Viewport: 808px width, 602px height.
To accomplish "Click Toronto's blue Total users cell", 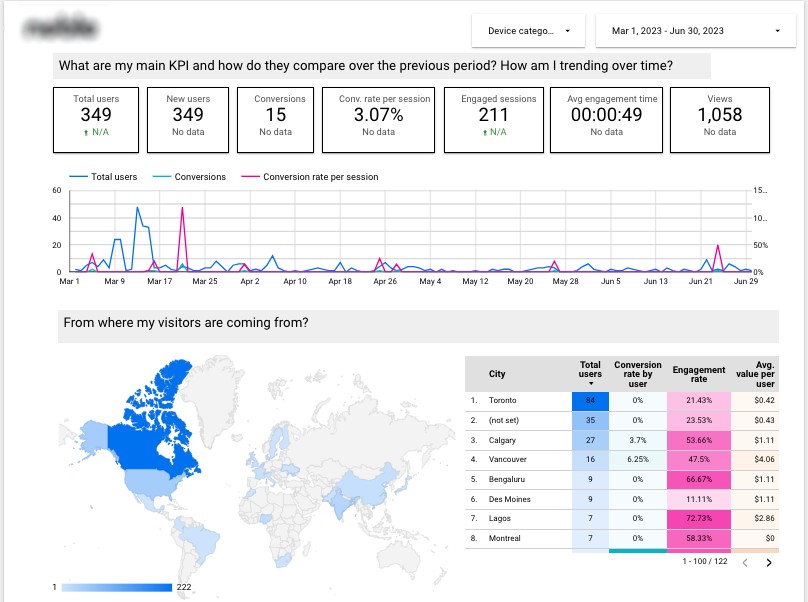I will (590, 400).
